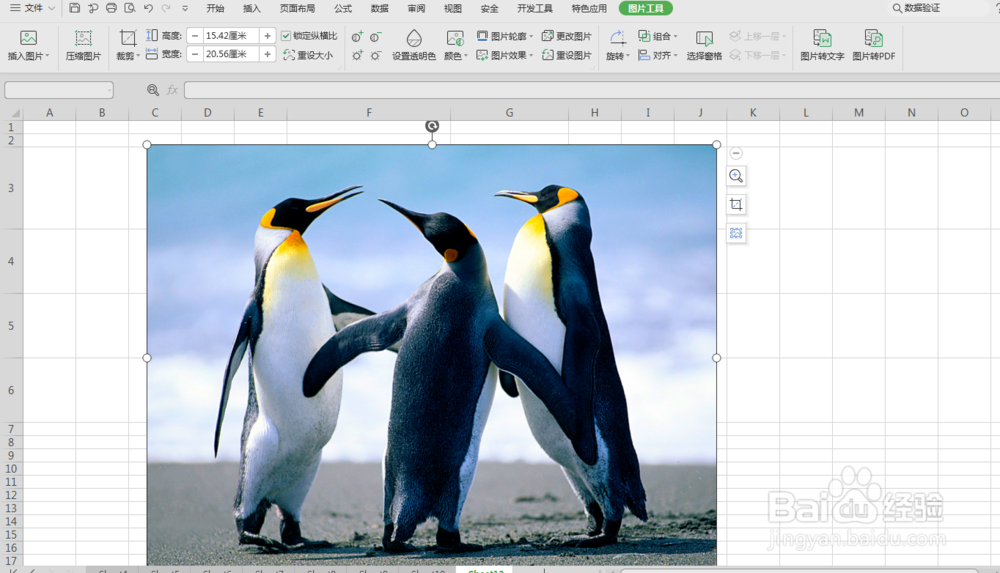The height and width of the screenshot is (573, 1000).
Task: Click the minus collapse icon beside picture
Action: (736, 153)
